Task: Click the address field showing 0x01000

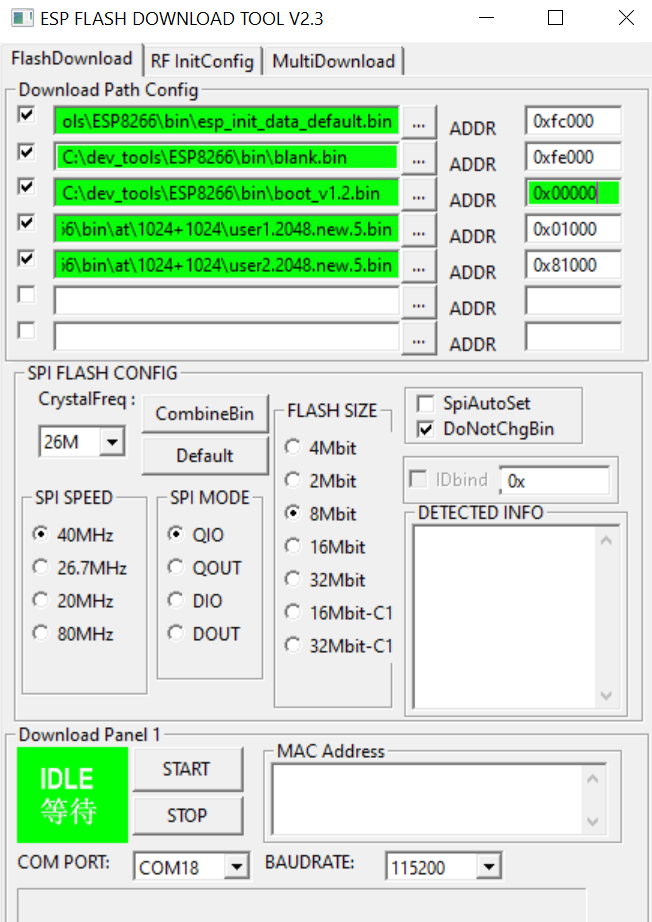Action: (x=573, y=229)
